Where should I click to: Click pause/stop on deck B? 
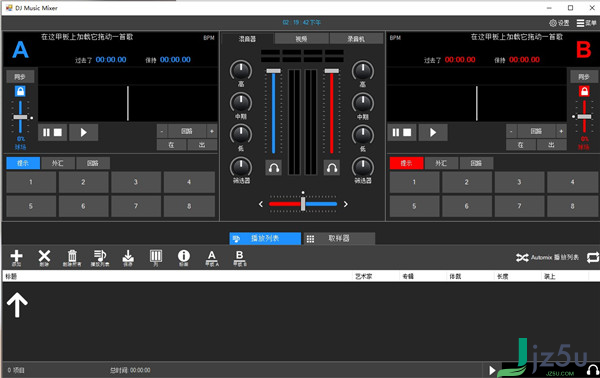[402, 132]
